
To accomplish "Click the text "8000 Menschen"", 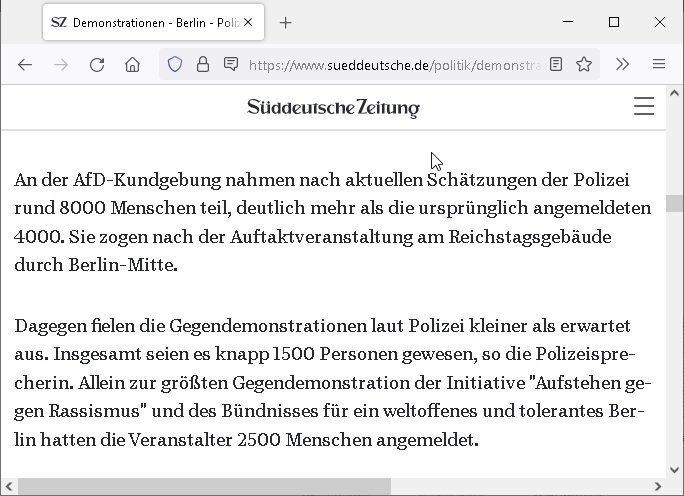I will [x=128, y=208].
